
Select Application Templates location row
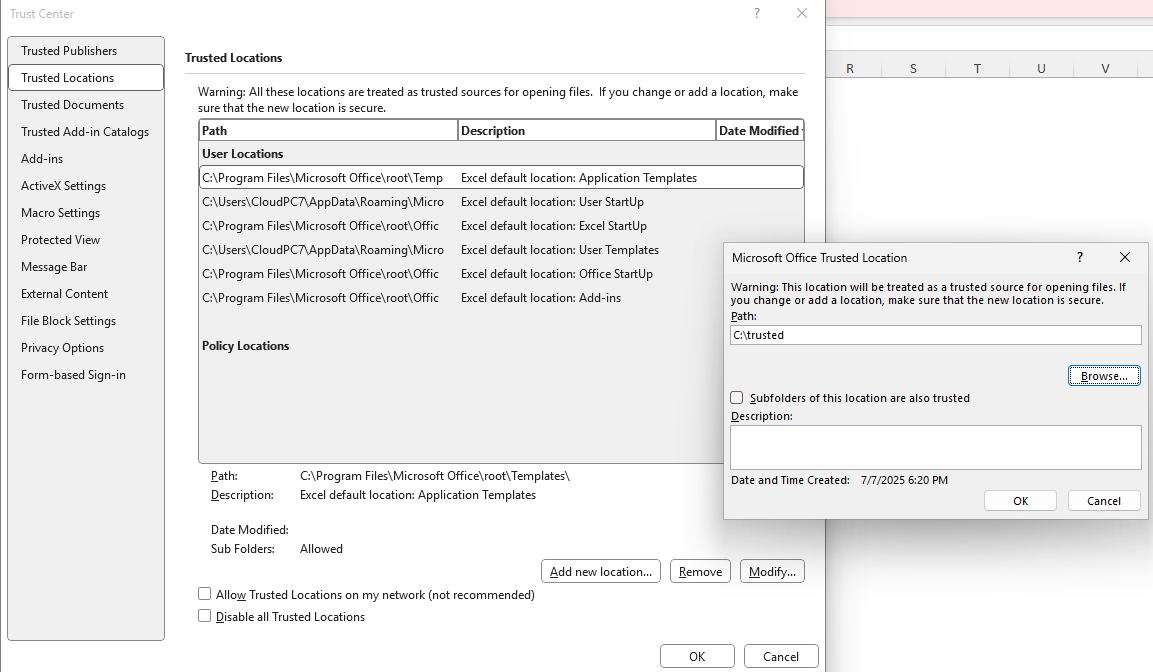[501, 178]
